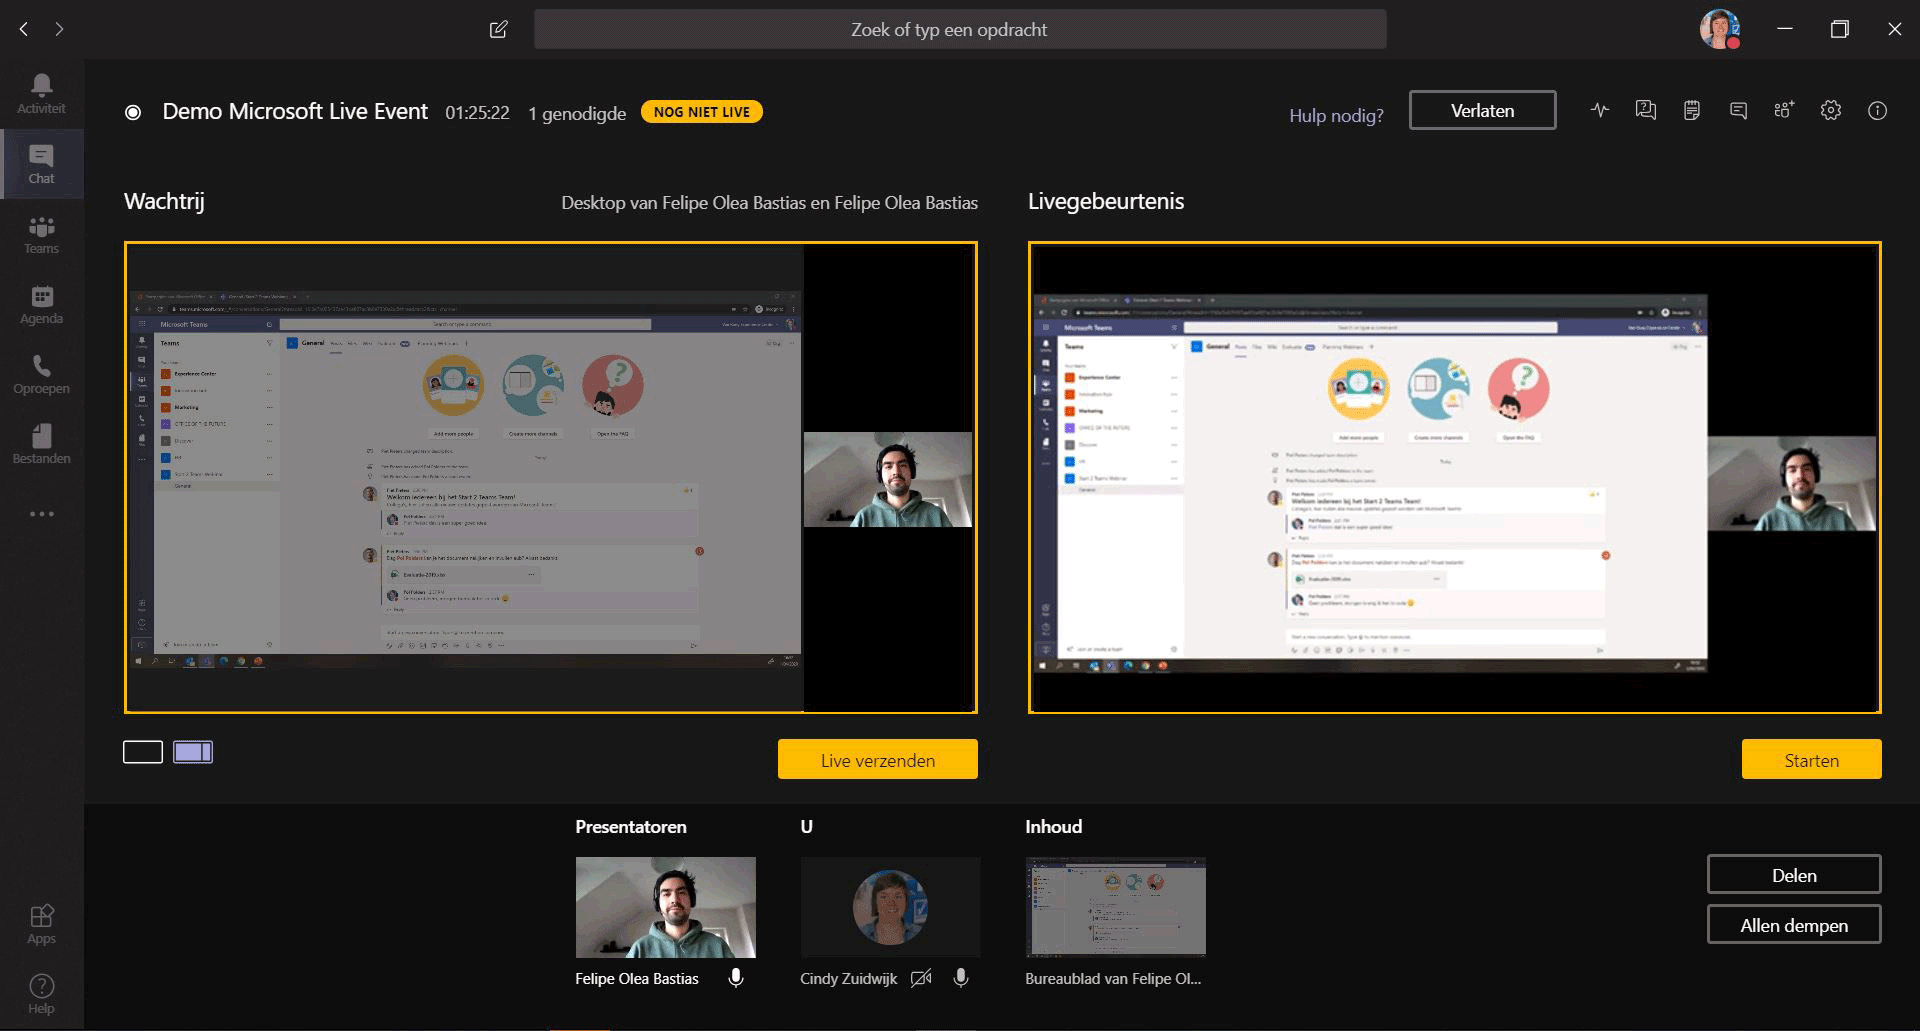The image size is (1920, 1031).
Task: Select content plus presenter layout
Action: (193, 752)
